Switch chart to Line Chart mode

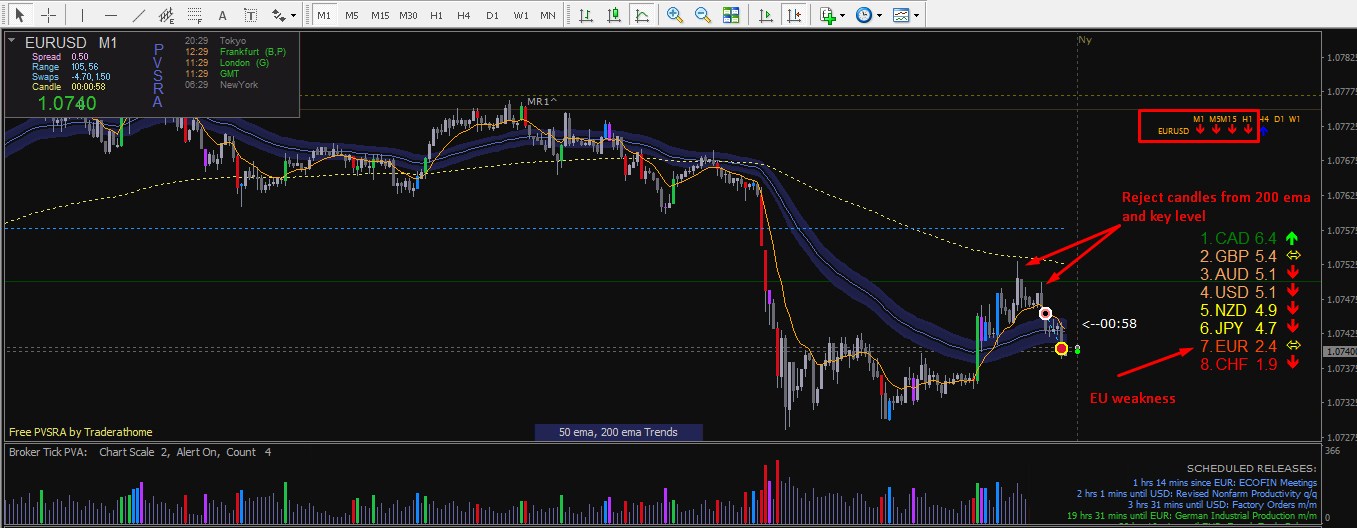pyautogui.click(x=640, y=15)
